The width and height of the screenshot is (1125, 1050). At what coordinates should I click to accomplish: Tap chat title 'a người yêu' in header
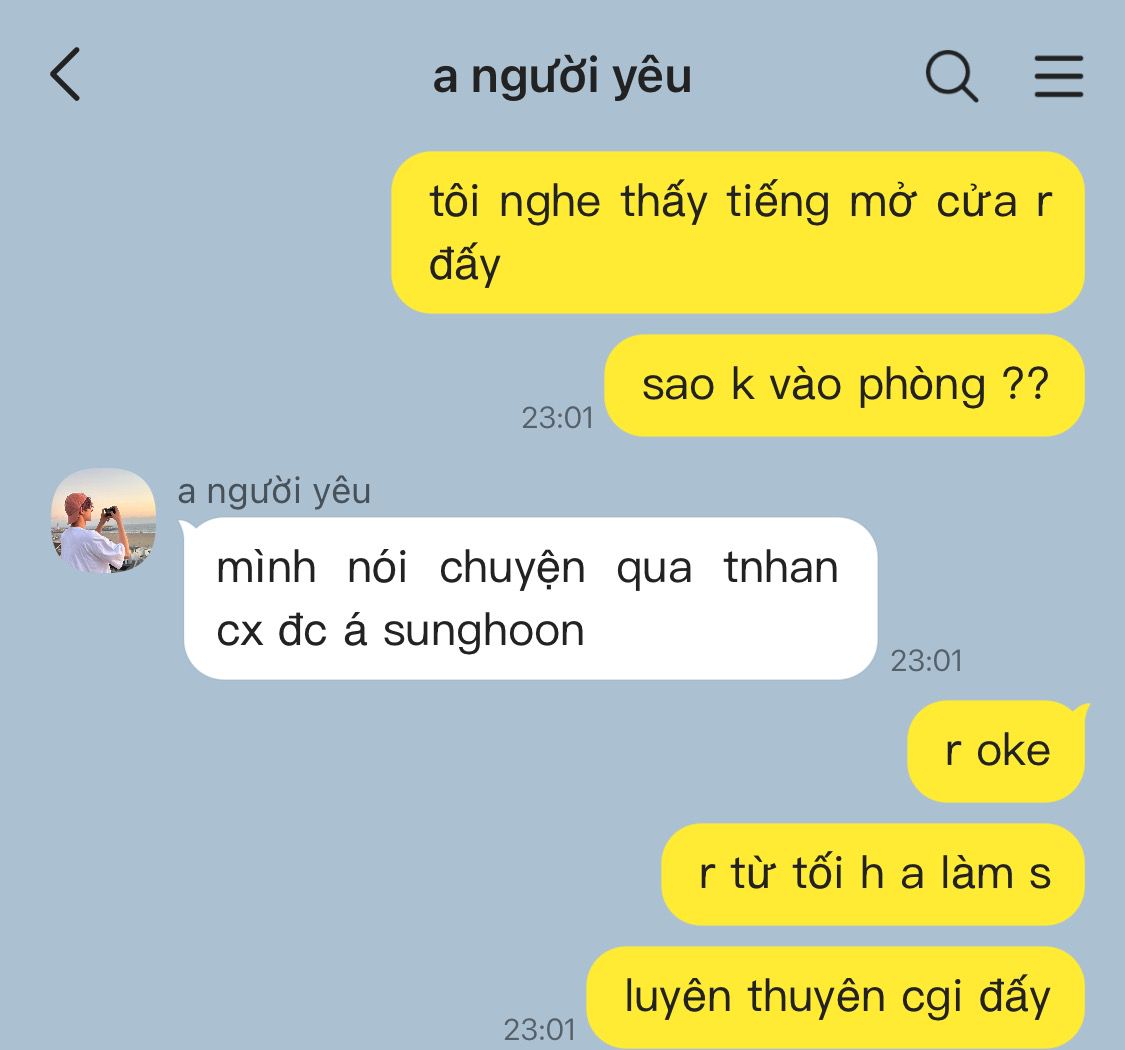tap(562, 76)
